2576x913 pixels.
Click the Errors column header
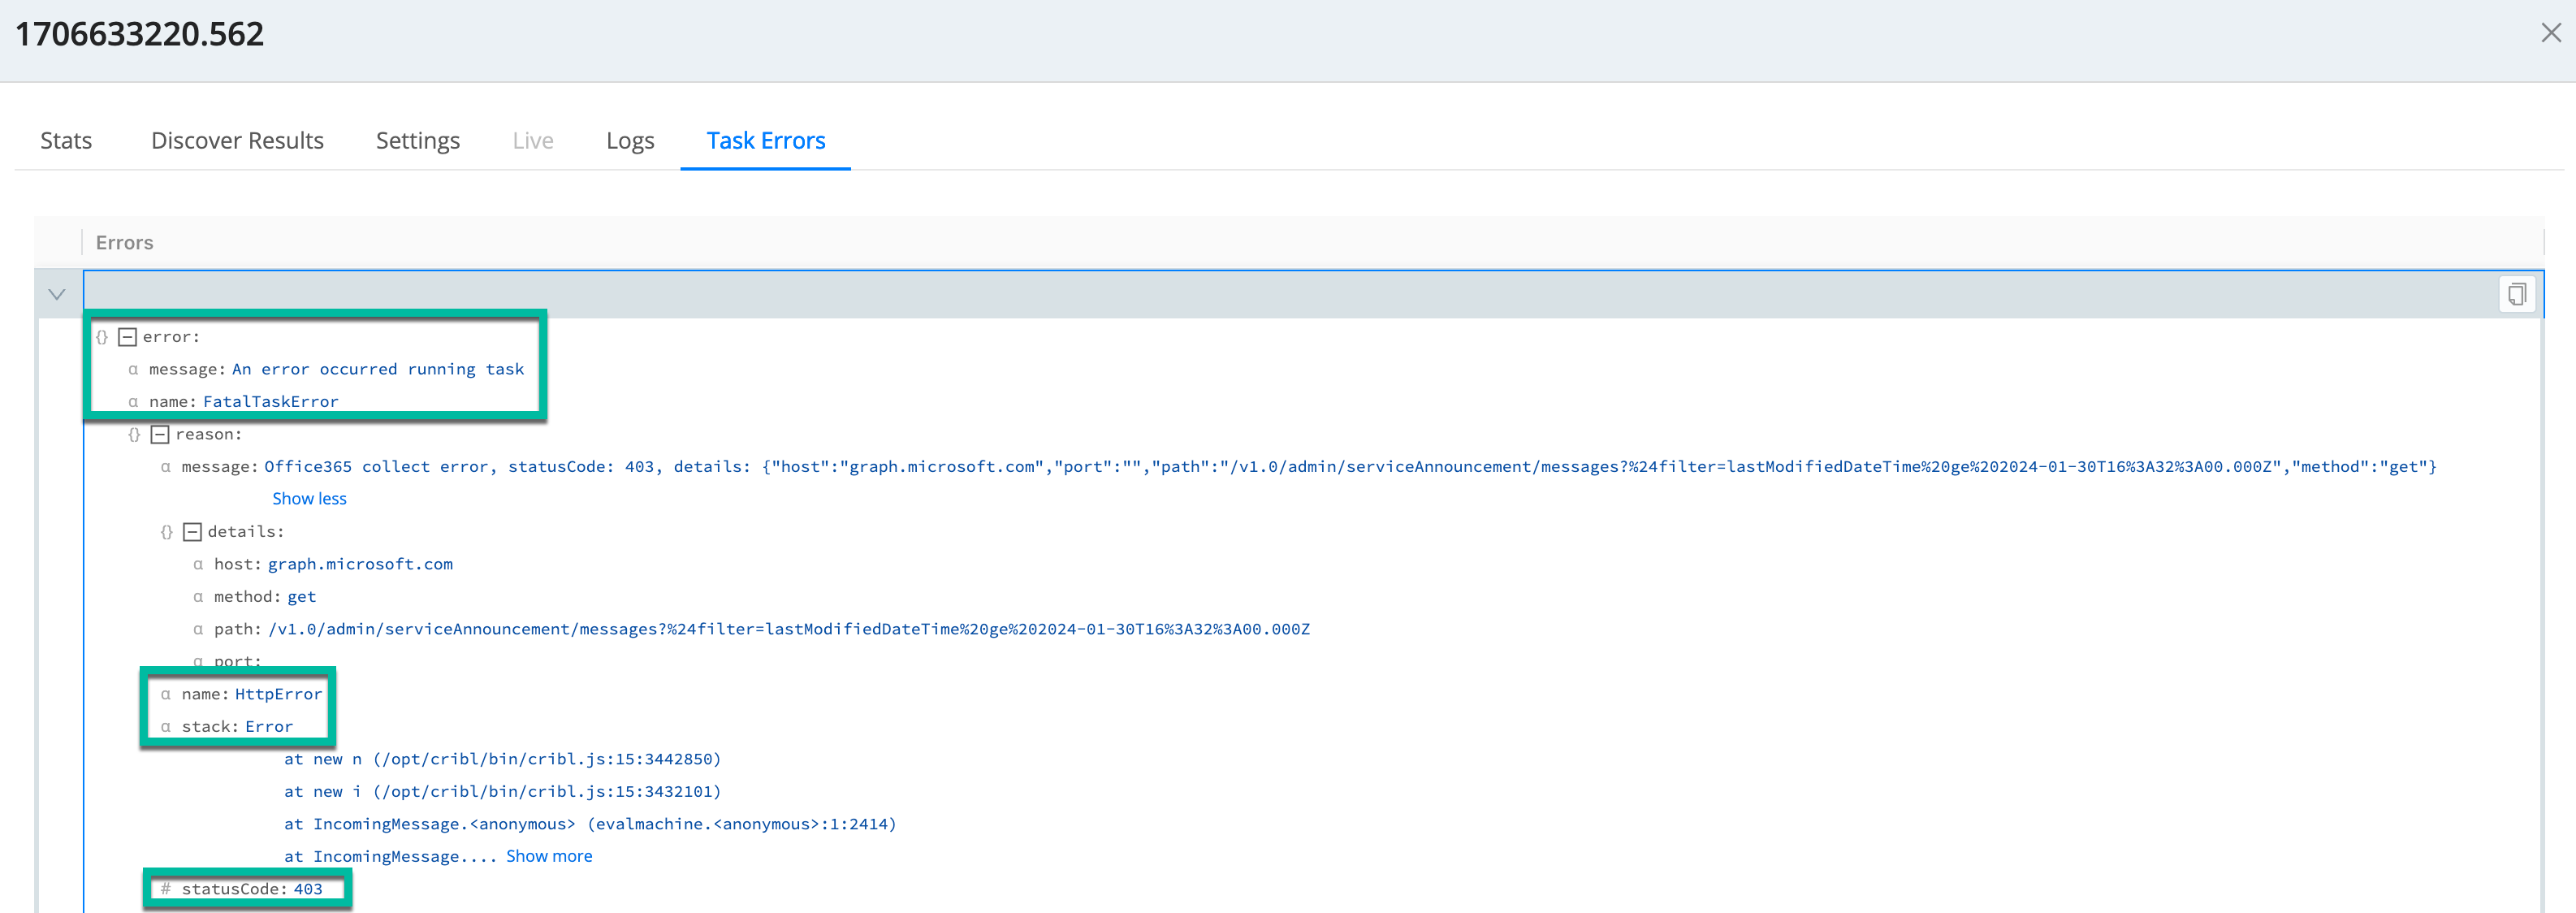coord(124,243)
